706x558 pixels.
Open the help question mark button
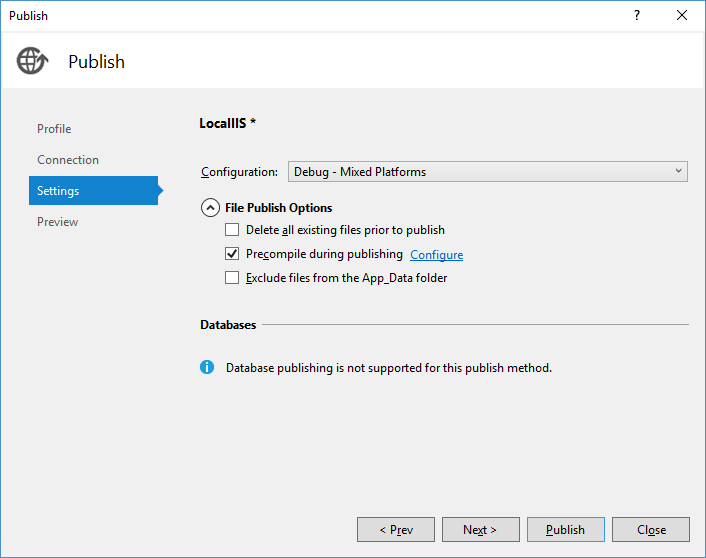[x=637, y=15]
